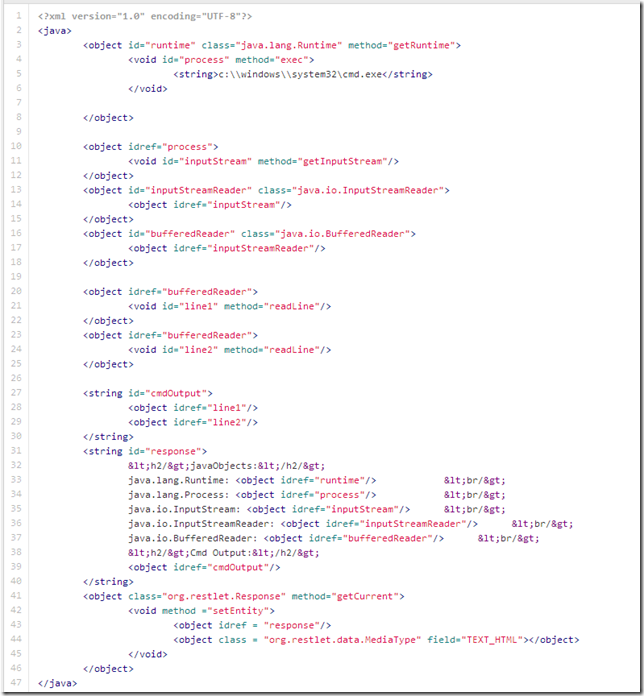Click line number 31 in the gutter
644x696 pixels.
(16, 451)
